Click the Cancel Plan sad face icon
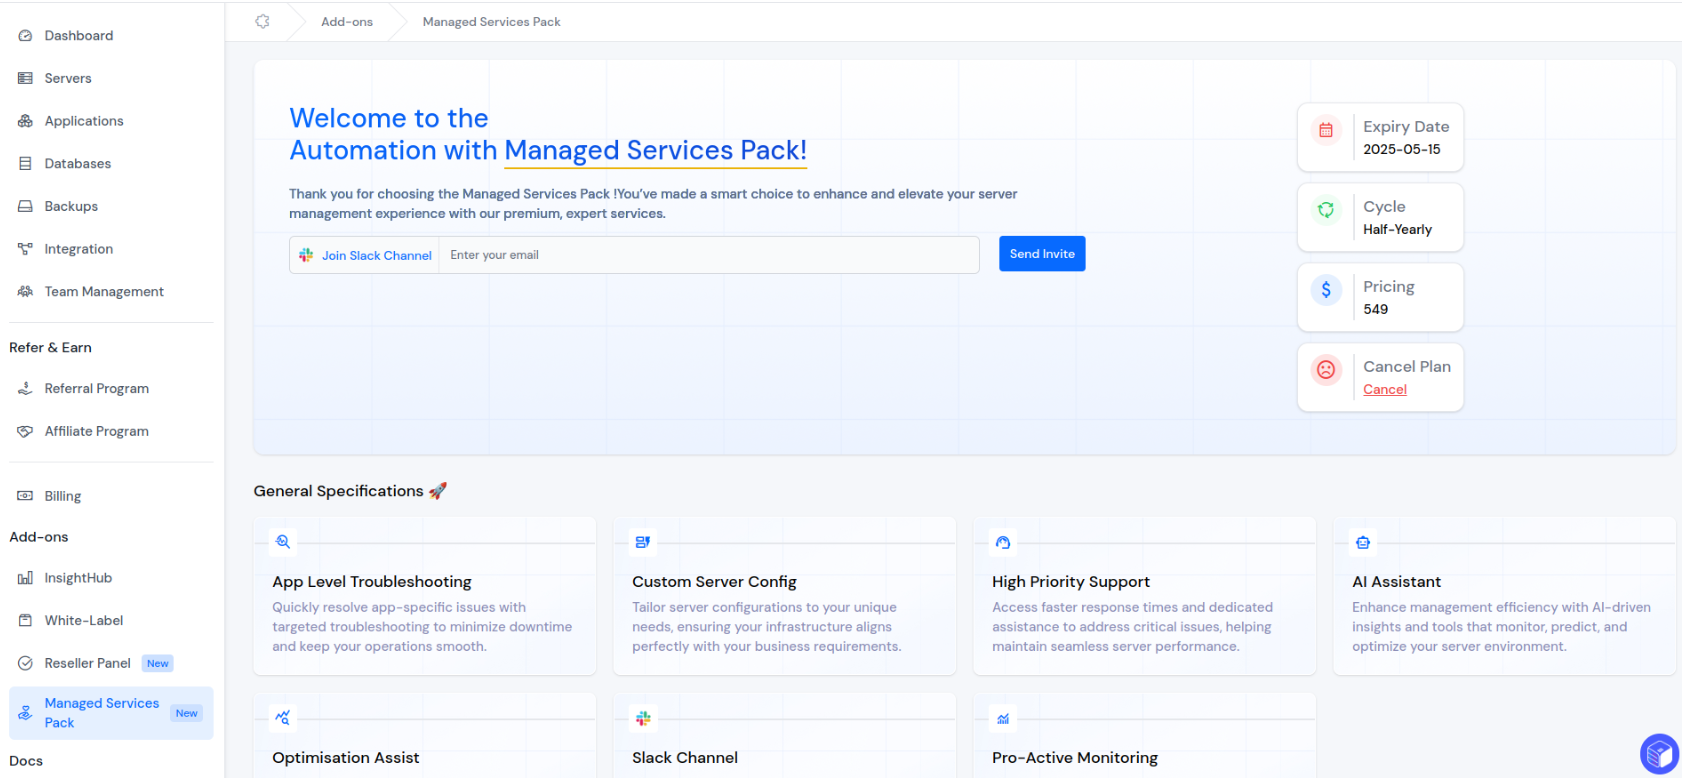1682x778 pixels. [x=1326, y=370]
